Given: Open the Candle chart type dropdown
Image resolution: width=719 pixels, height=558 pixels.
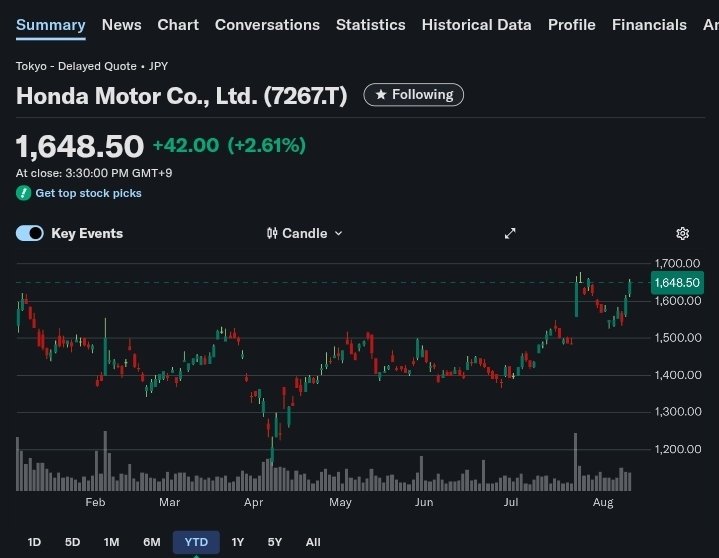Looking at the screenshot, I should tap(304, 233).
